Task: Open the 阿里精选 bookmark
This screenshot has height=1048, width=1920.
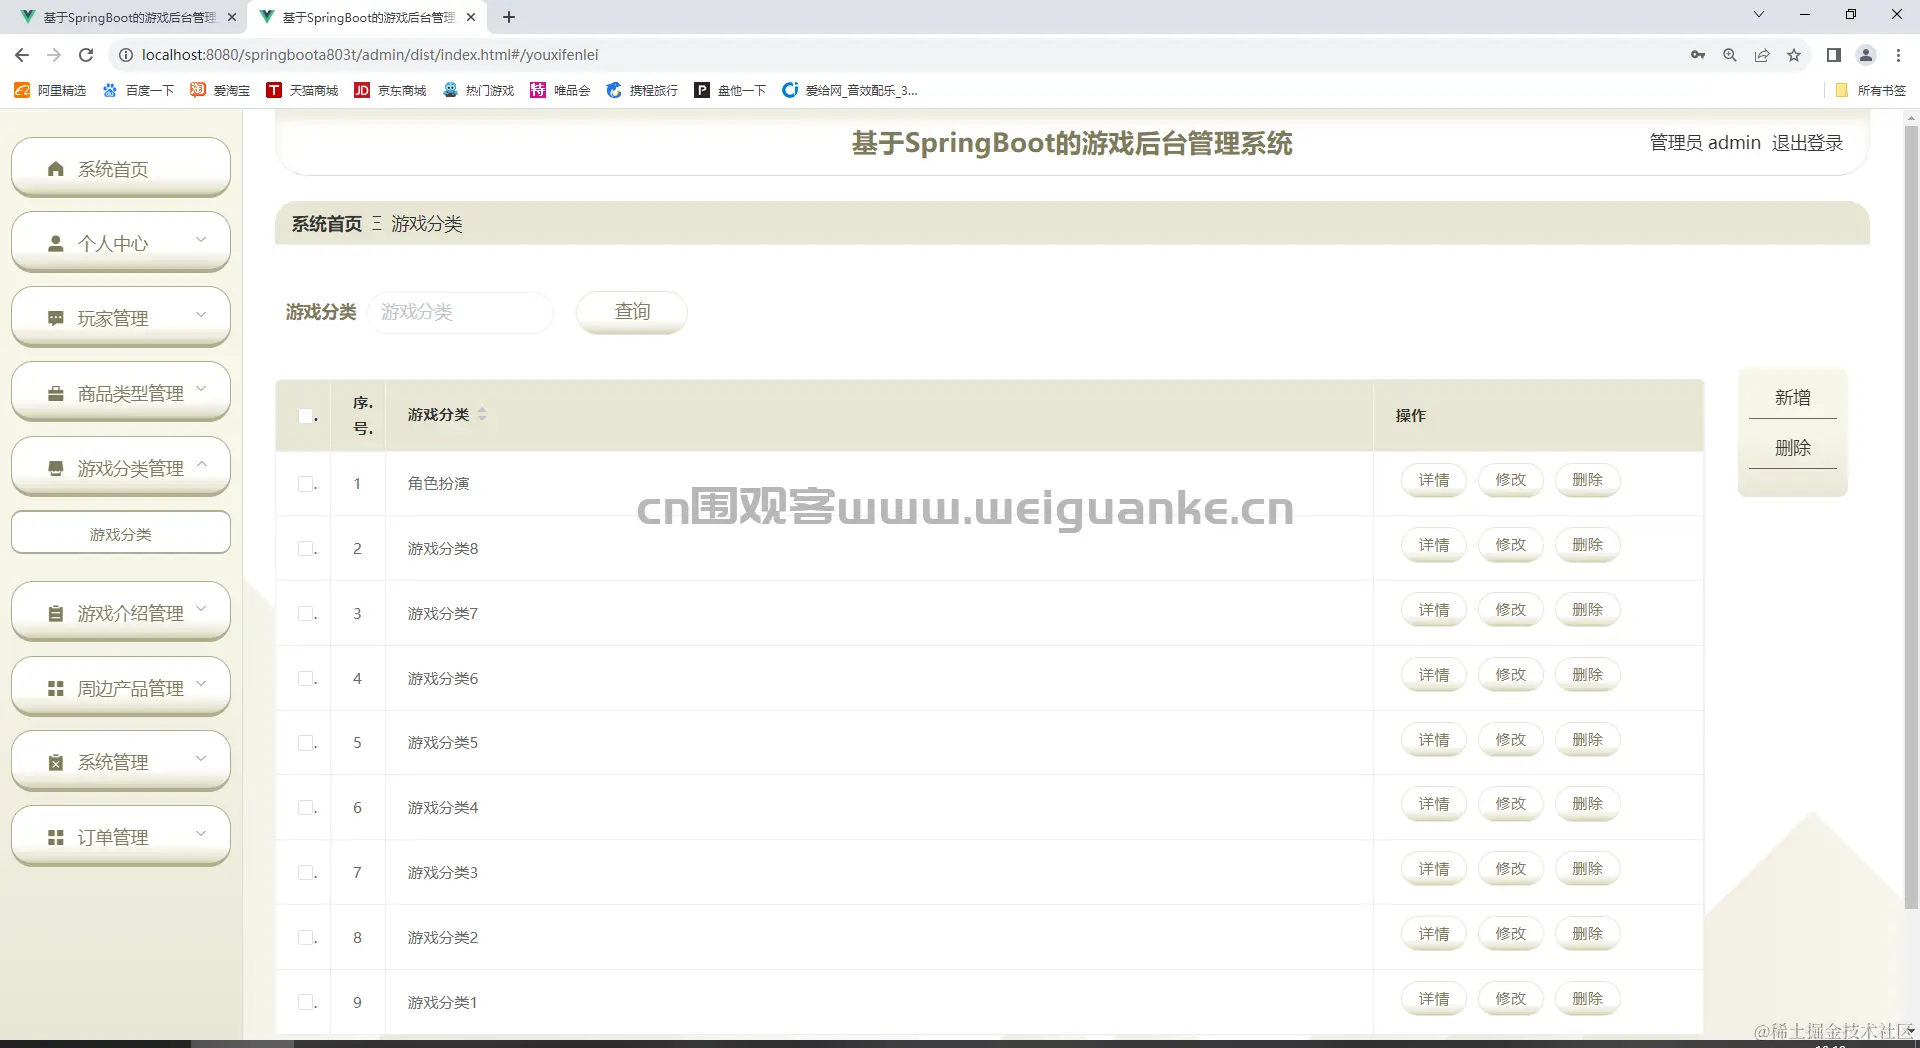Action: point(50,90)
